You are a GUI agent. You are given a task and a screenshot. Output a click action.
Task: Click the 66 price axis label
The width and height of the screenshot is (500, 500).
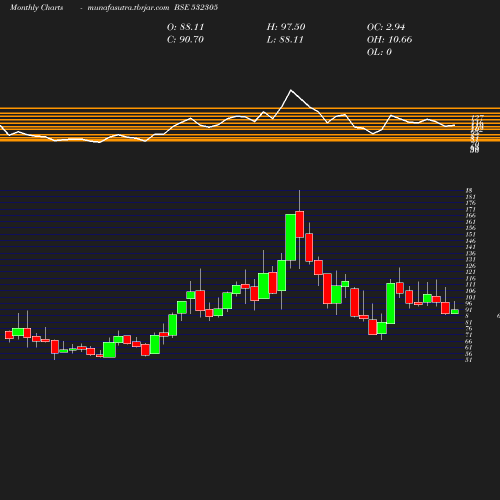[x=469, y=341]
